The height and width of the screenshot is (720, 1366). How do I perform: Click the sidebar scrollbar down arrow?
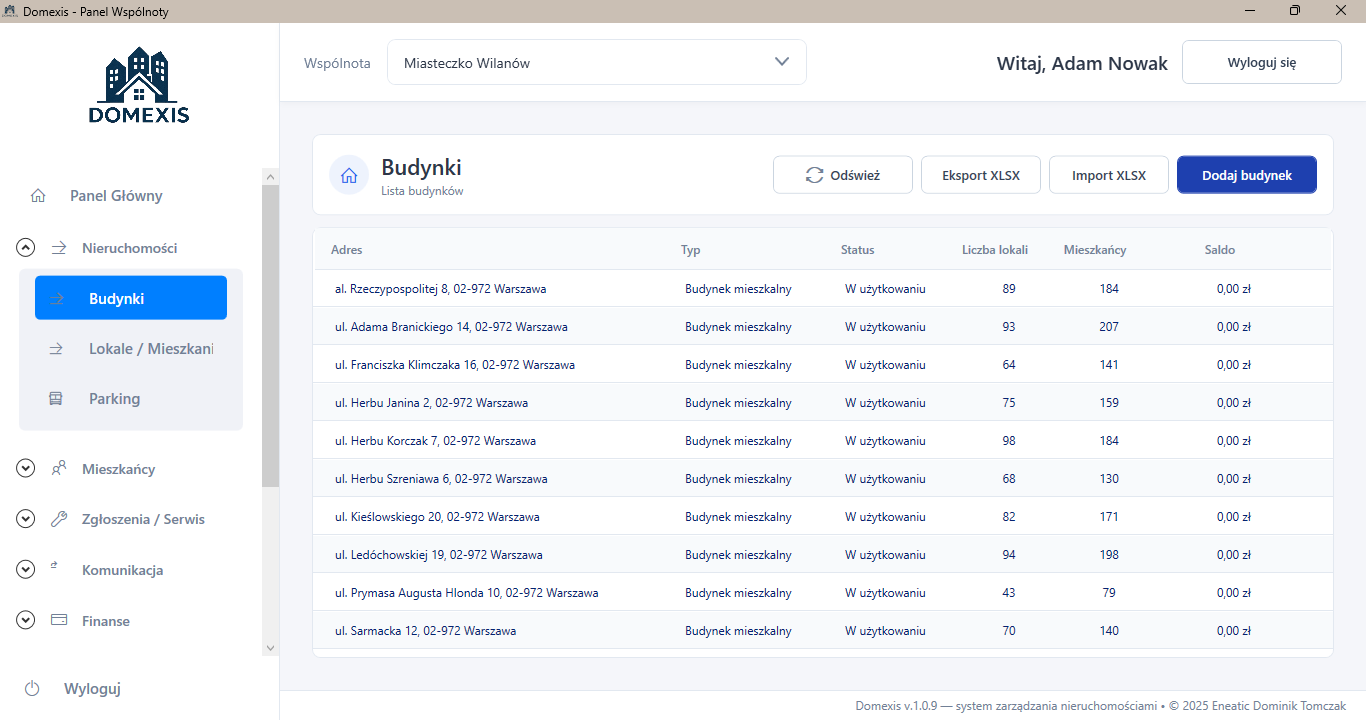click(270, 648)
